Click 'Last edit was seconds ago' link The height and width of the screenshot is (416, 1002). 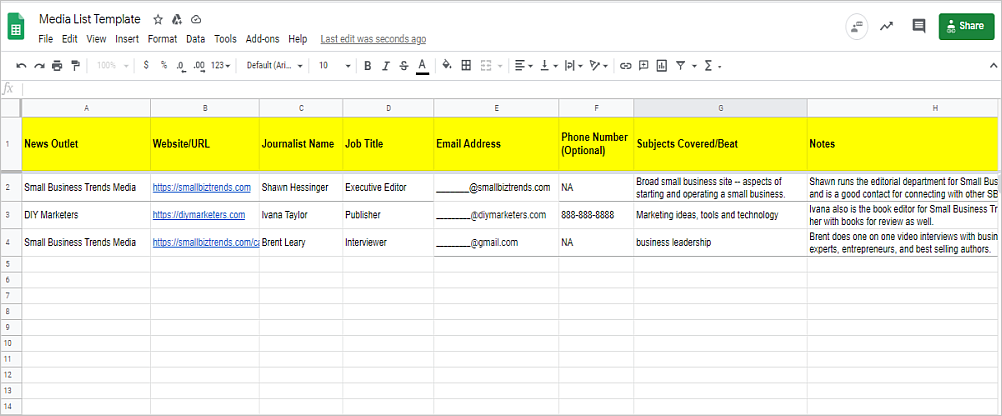[373, 39]
